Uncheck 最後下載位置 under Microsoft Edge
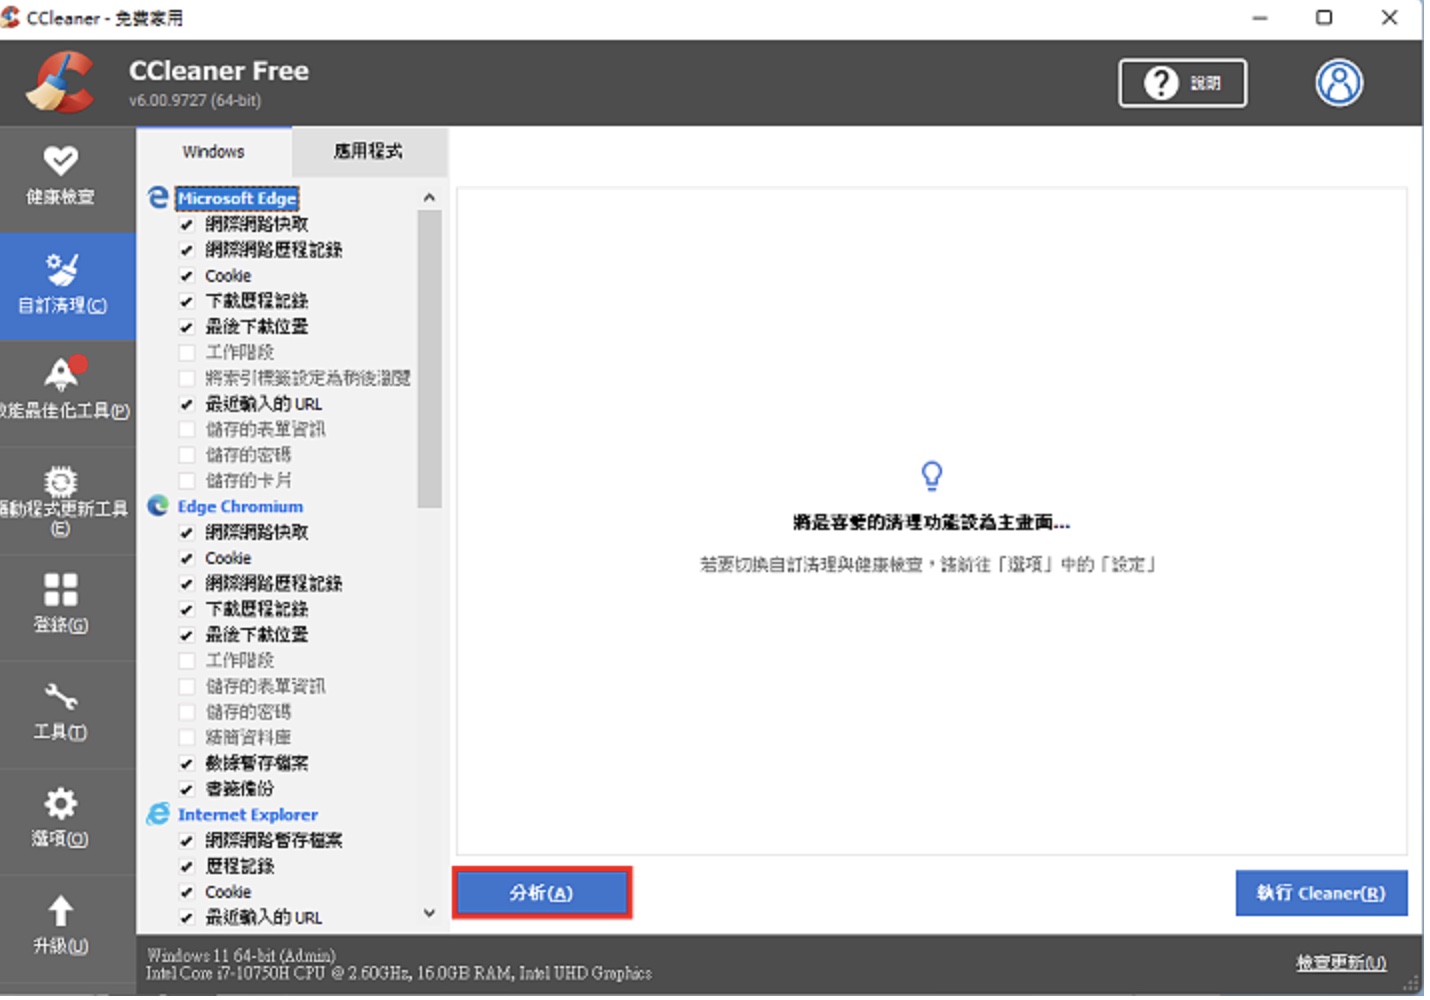1430x1000 pixels. coord(186,327)
